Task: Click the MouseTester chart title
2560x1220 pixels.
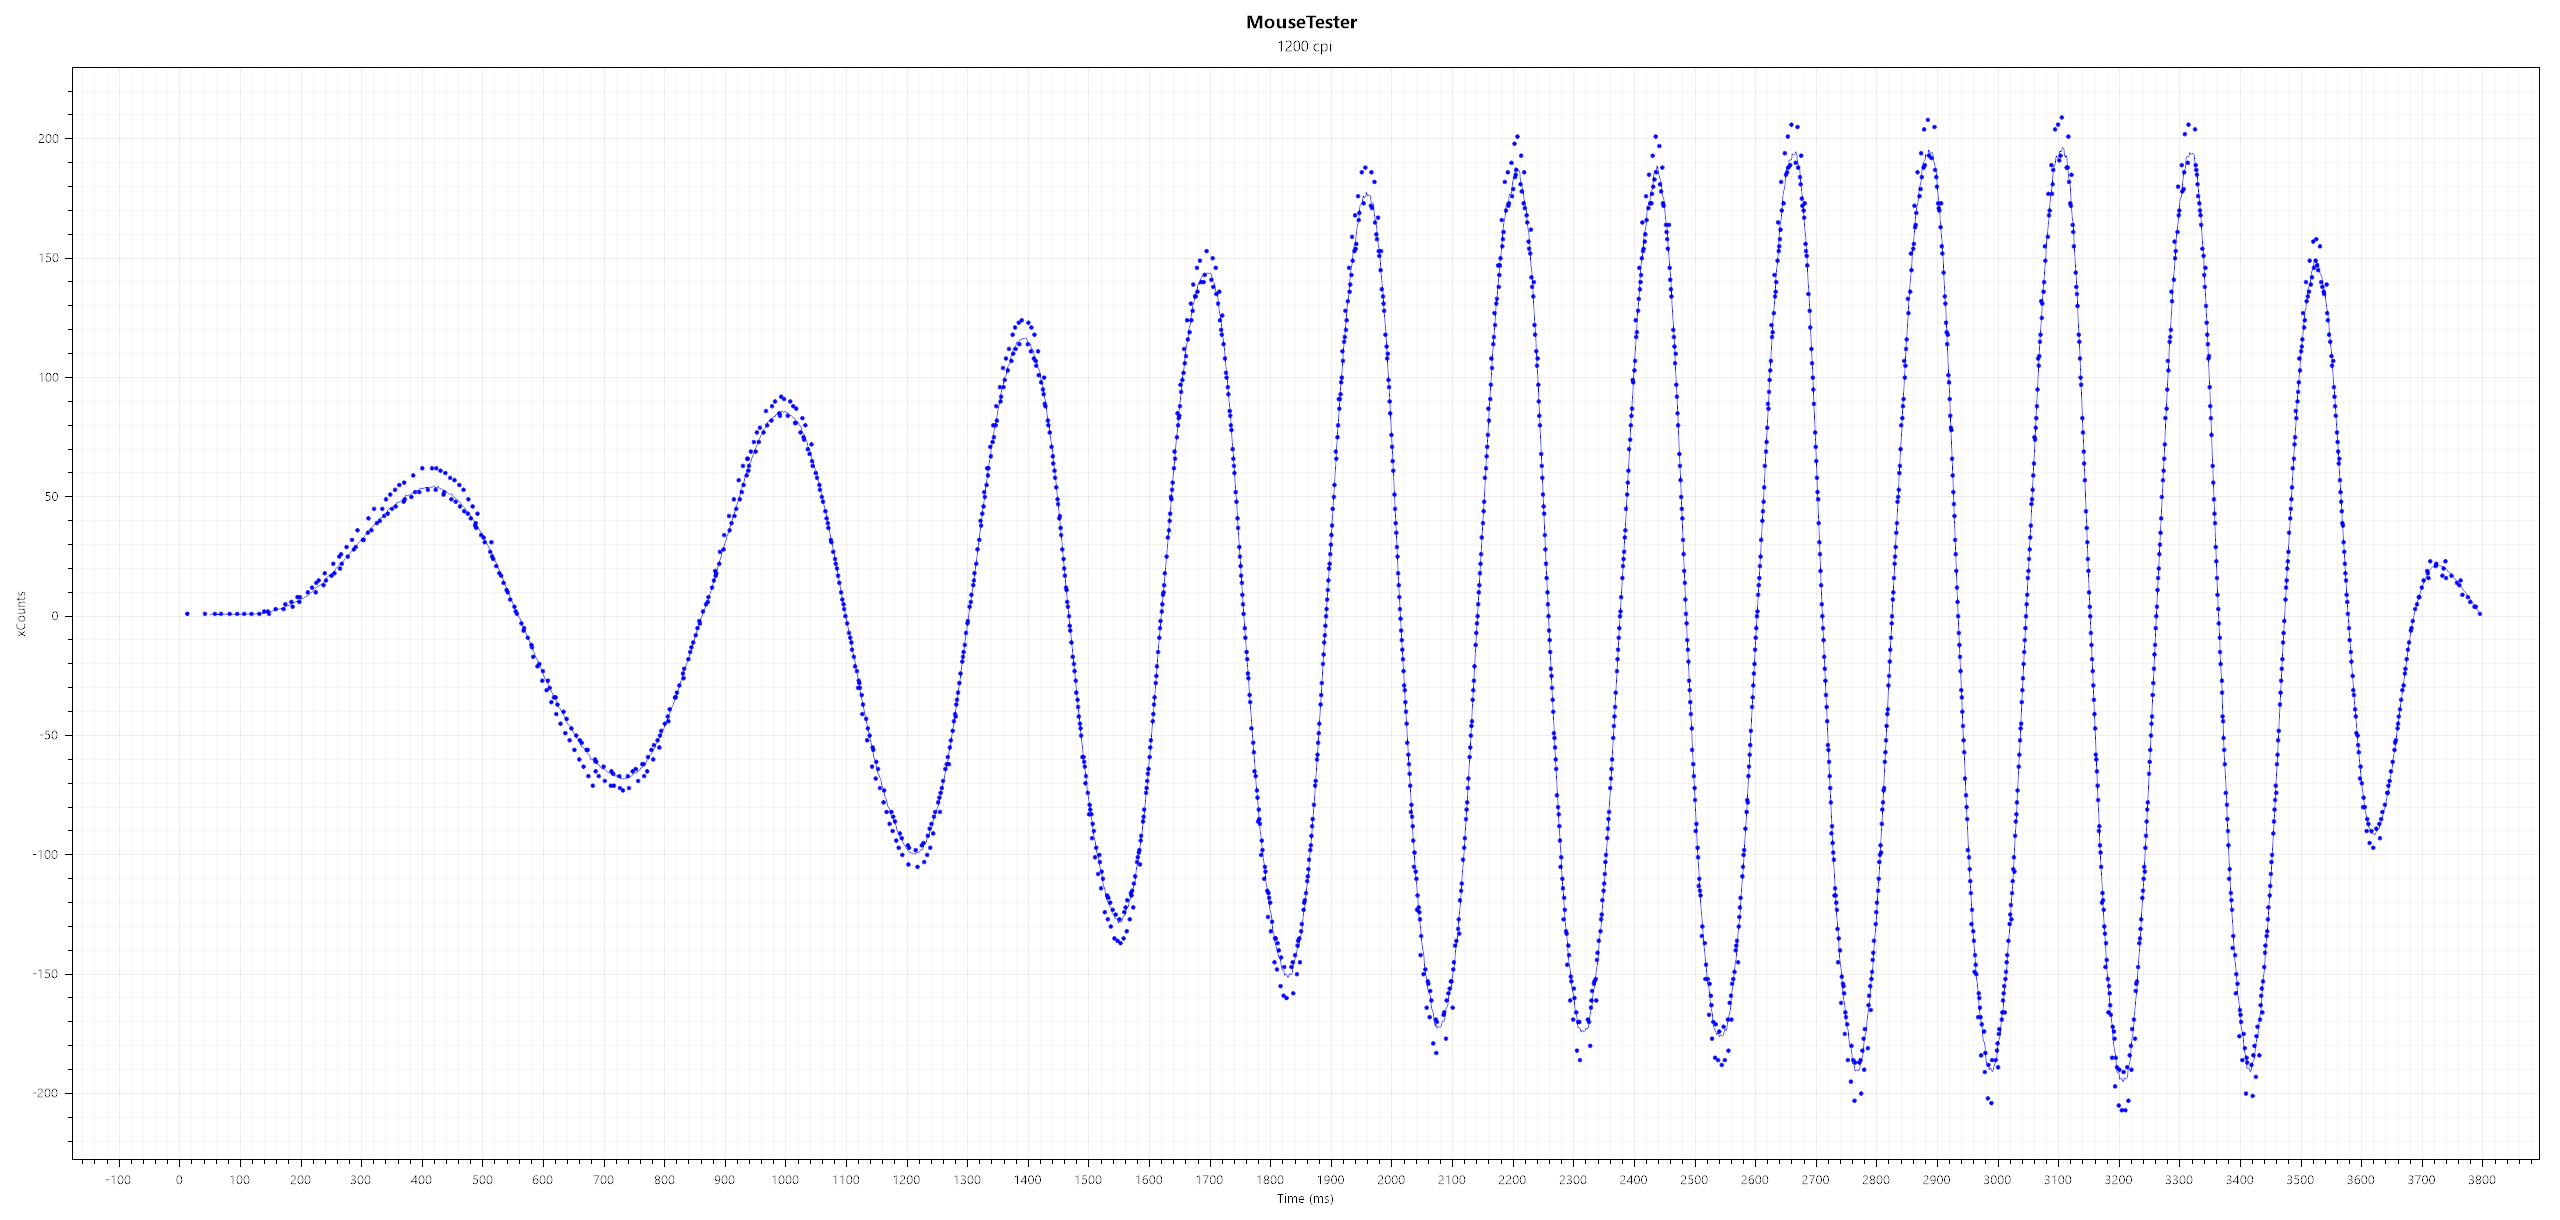Action: click(1301, 22)
